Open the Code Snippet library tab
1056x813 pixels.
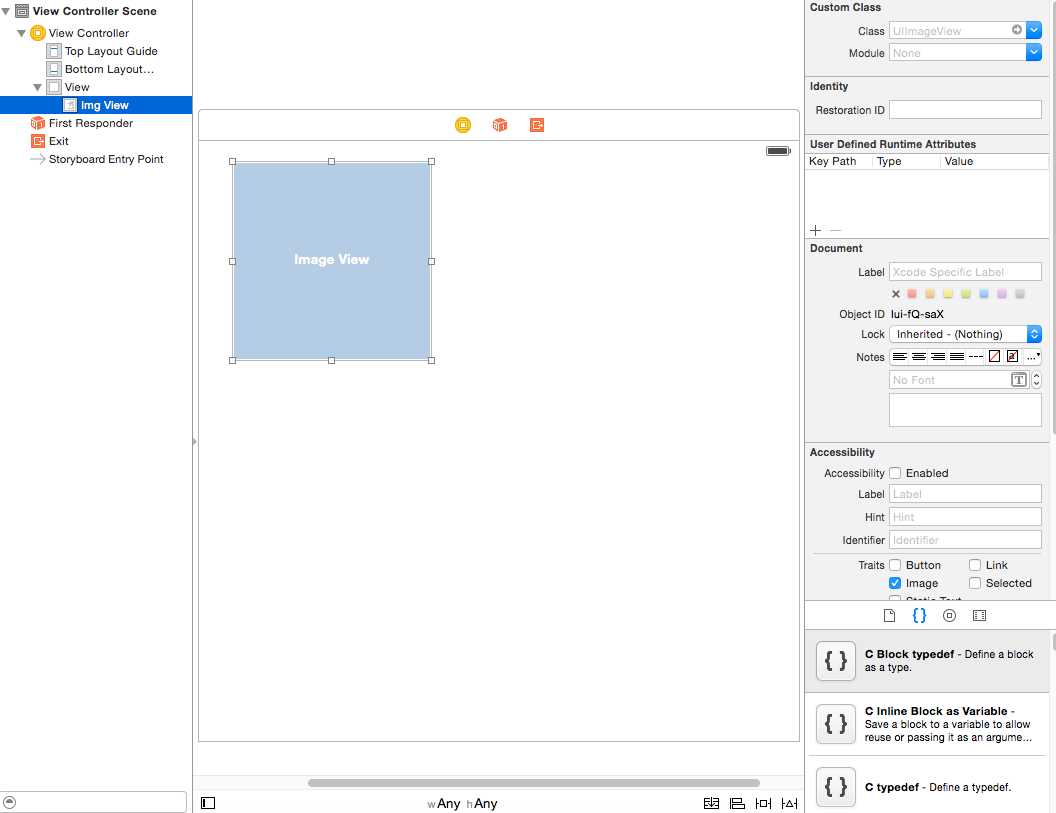[x=919, y=615]
